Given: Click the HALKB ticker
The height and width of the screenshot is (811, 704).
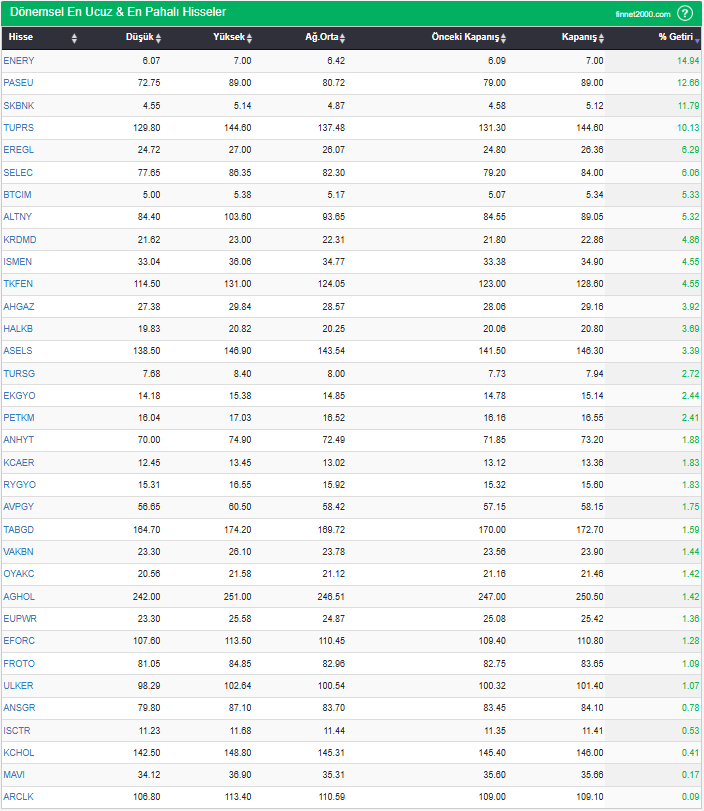Looking at the screenshot, I should coord(18,329).
